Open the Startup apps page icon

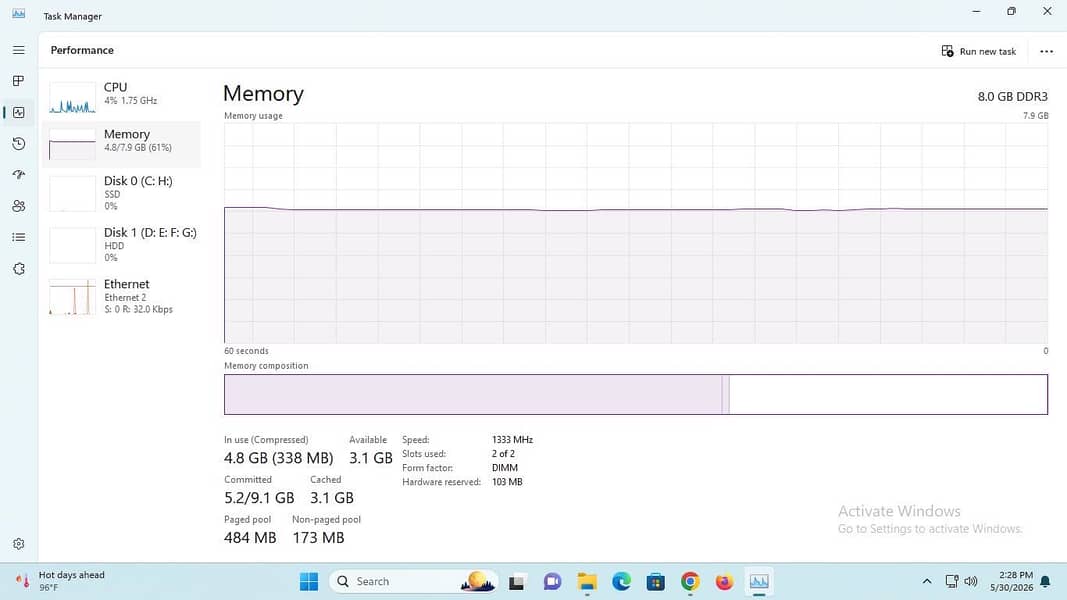[18, 175]
